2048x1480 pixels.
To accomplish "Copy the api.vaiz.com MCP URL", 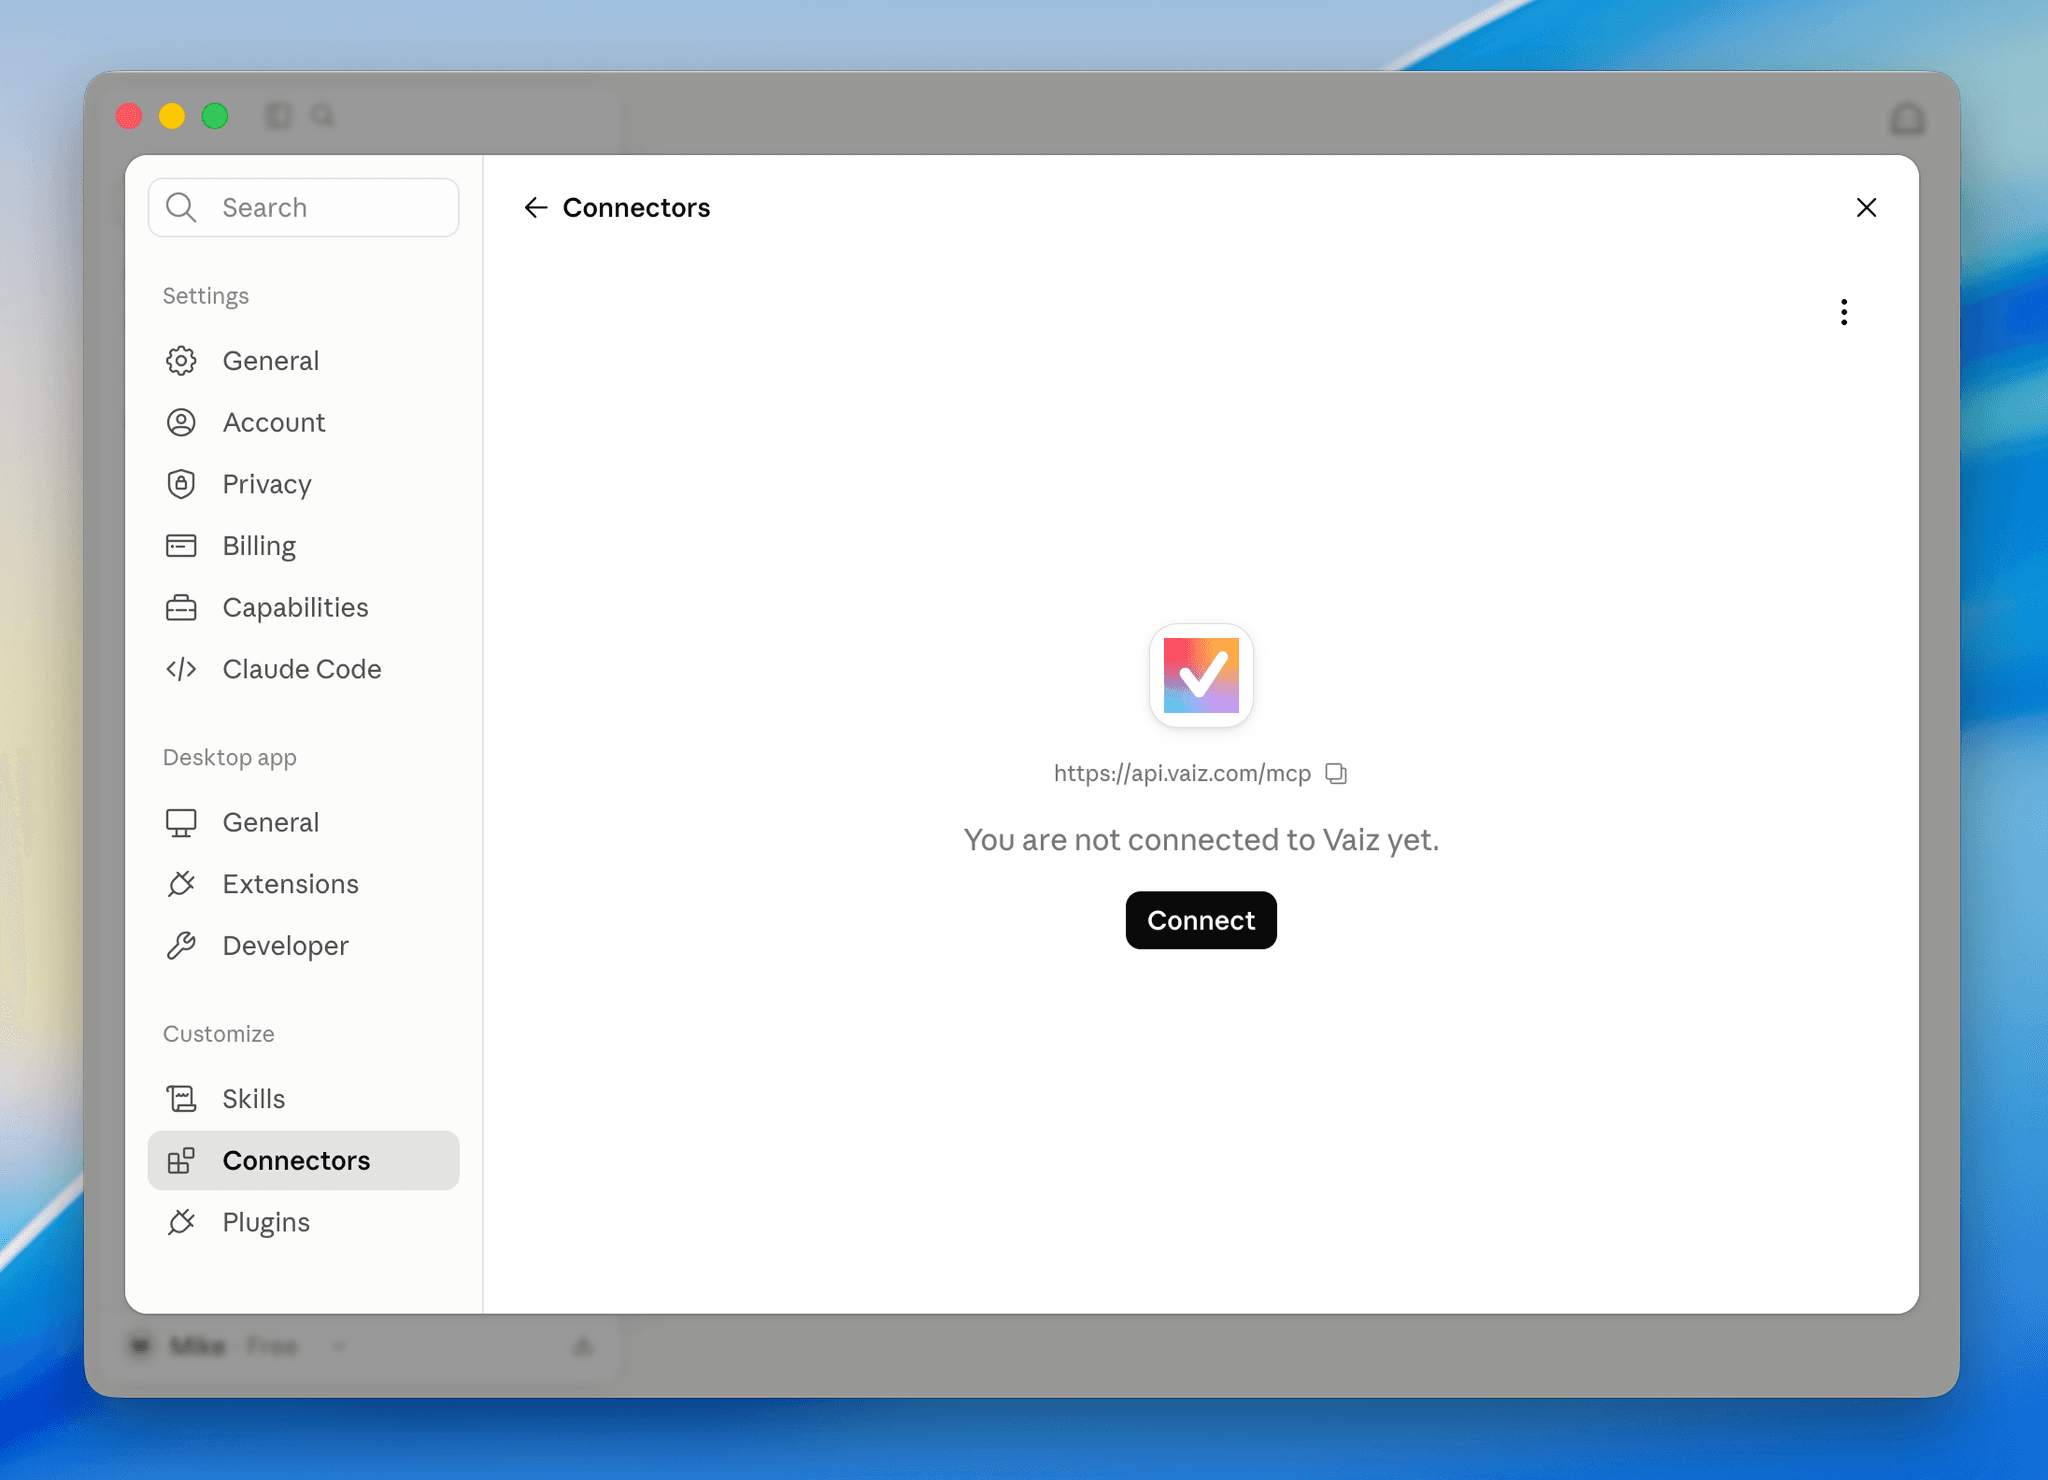I will point(1336,773).
